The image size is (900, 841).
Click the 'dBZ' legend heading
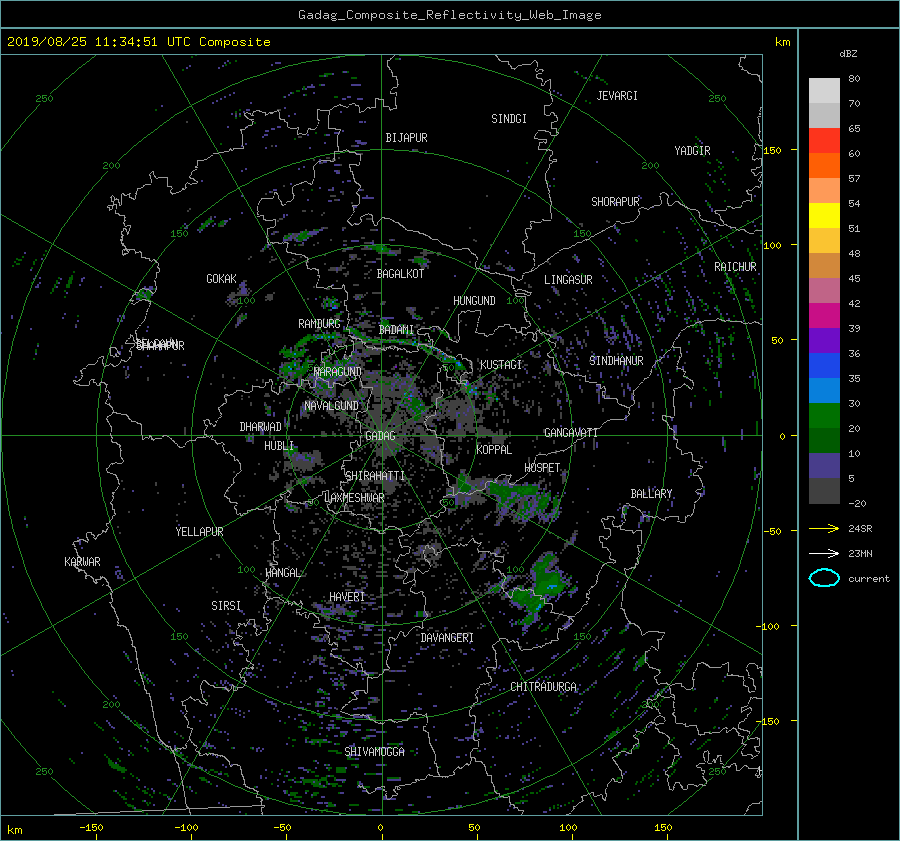click(x=848, y=53)
